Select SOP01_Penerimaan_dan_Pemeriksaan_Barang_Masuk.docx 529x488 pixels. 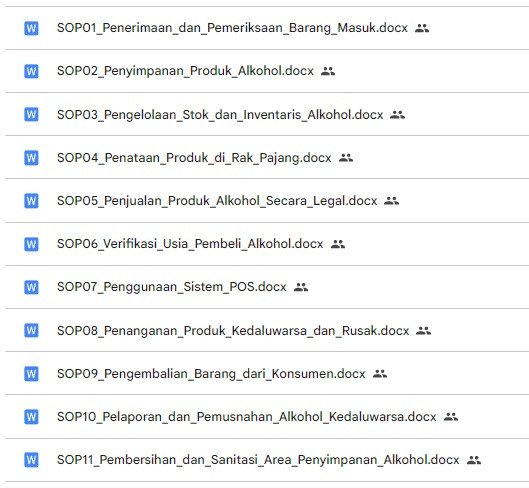[x=232, y=28]
